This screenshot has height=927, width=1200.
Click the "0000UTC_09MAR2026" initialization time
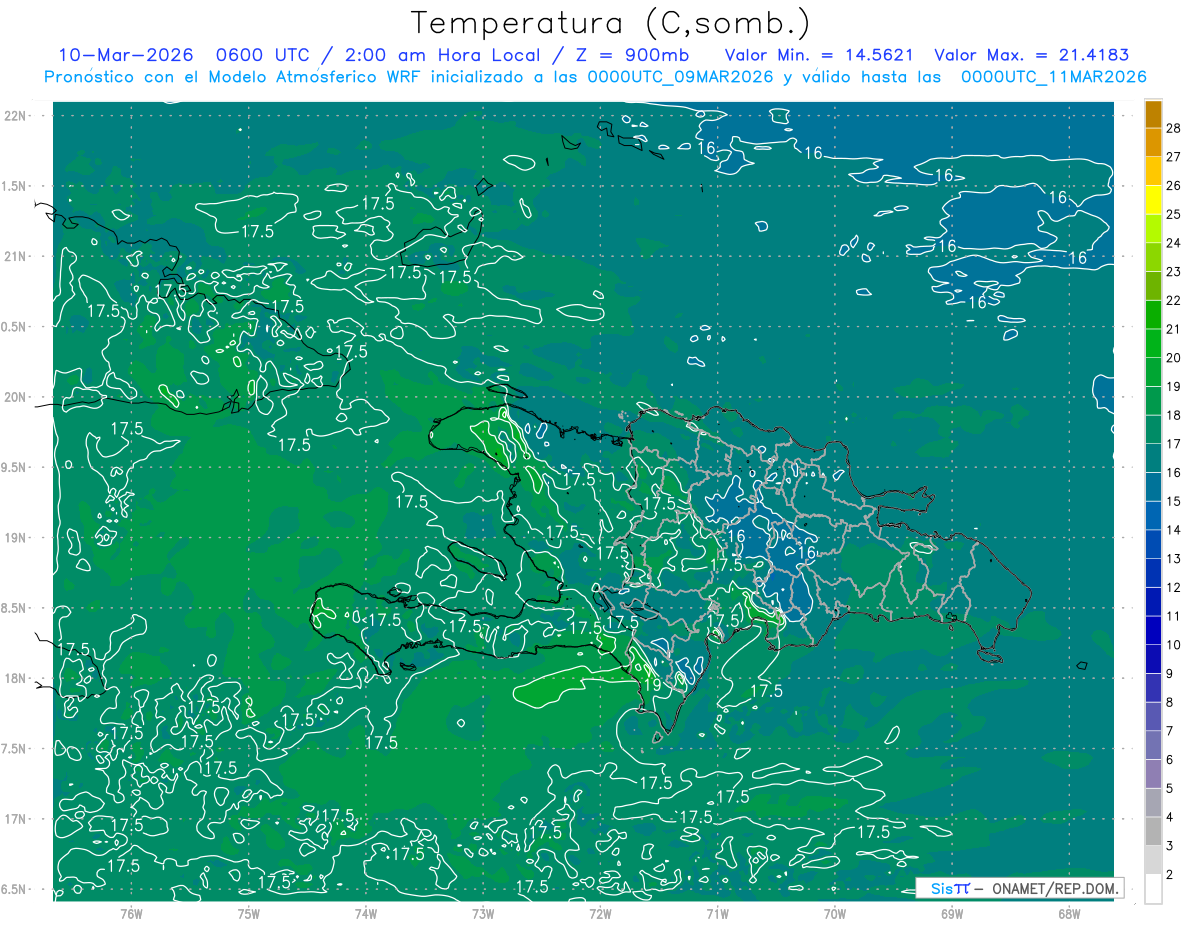click(x=679, y=77)
